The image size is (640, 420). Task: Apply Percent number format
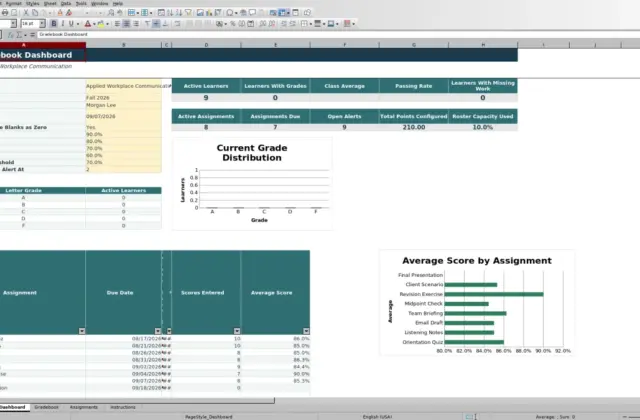233,24
